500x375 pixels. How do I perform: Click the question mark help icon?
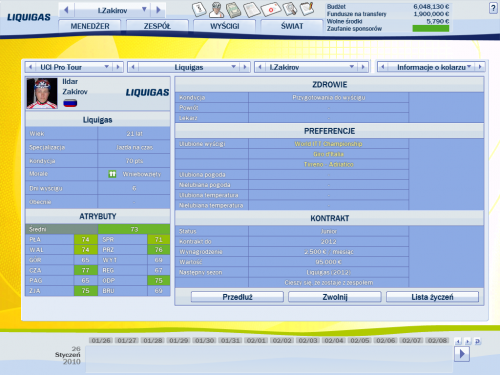pyautogui.click(x=493, y=8)
